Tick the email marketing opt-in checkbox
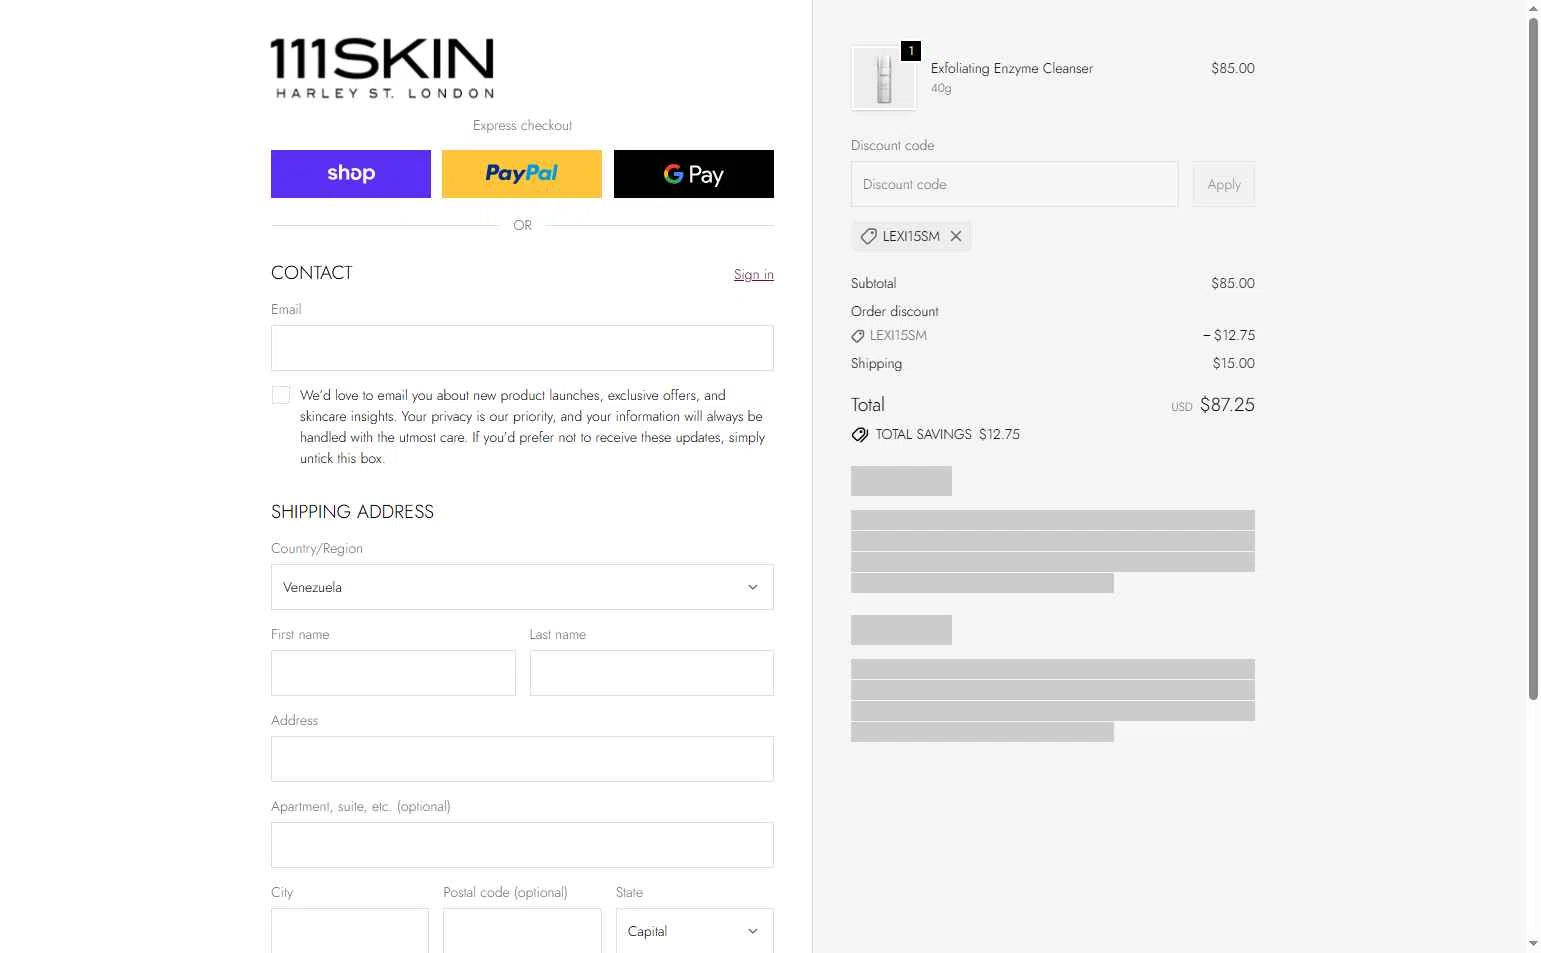 (x=281, y=395)
